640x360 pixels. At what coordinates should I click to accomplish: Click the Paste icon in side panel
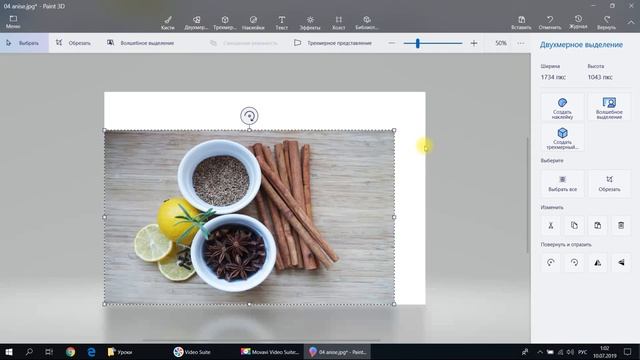pos(598,225)
